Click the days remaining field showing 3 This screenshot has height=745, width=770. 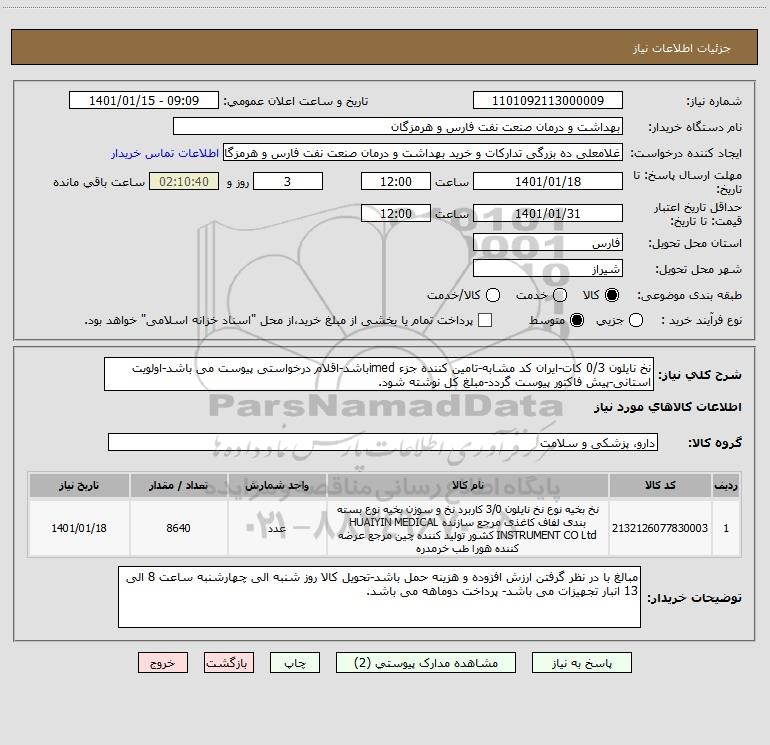pyautogui.click(x=288, y=181)
